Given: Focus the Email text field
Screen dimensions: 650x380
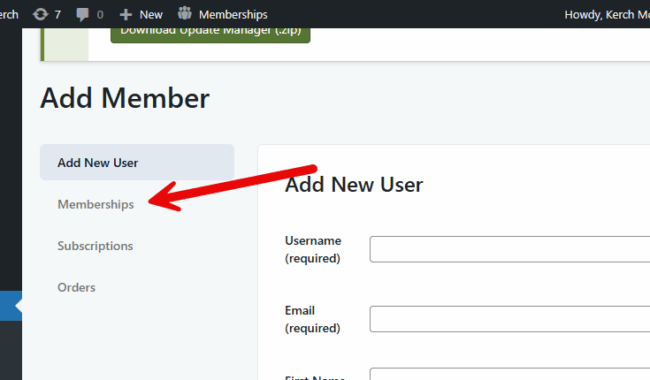Looking at the screenshot, I should (x=510, y=319).
